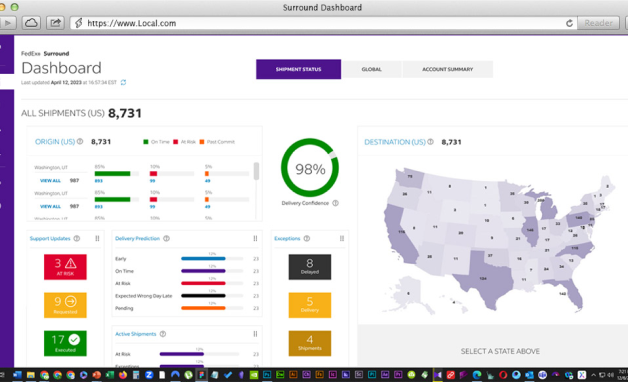Screen dimensions: 628x382
Task: Click the Active Shipments info icon
Action: coord(163,334)
